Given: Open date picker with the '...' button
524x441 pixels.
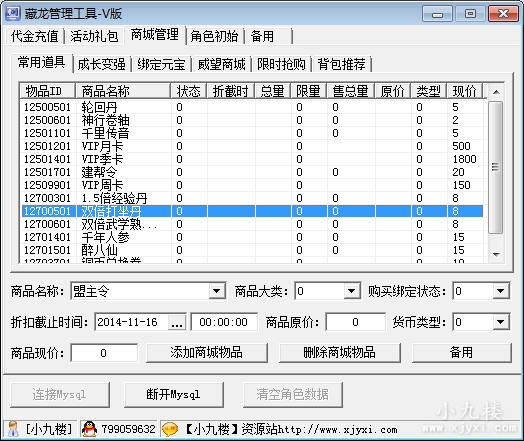Looking at the screenshot, I should click(x=176, y=322).
